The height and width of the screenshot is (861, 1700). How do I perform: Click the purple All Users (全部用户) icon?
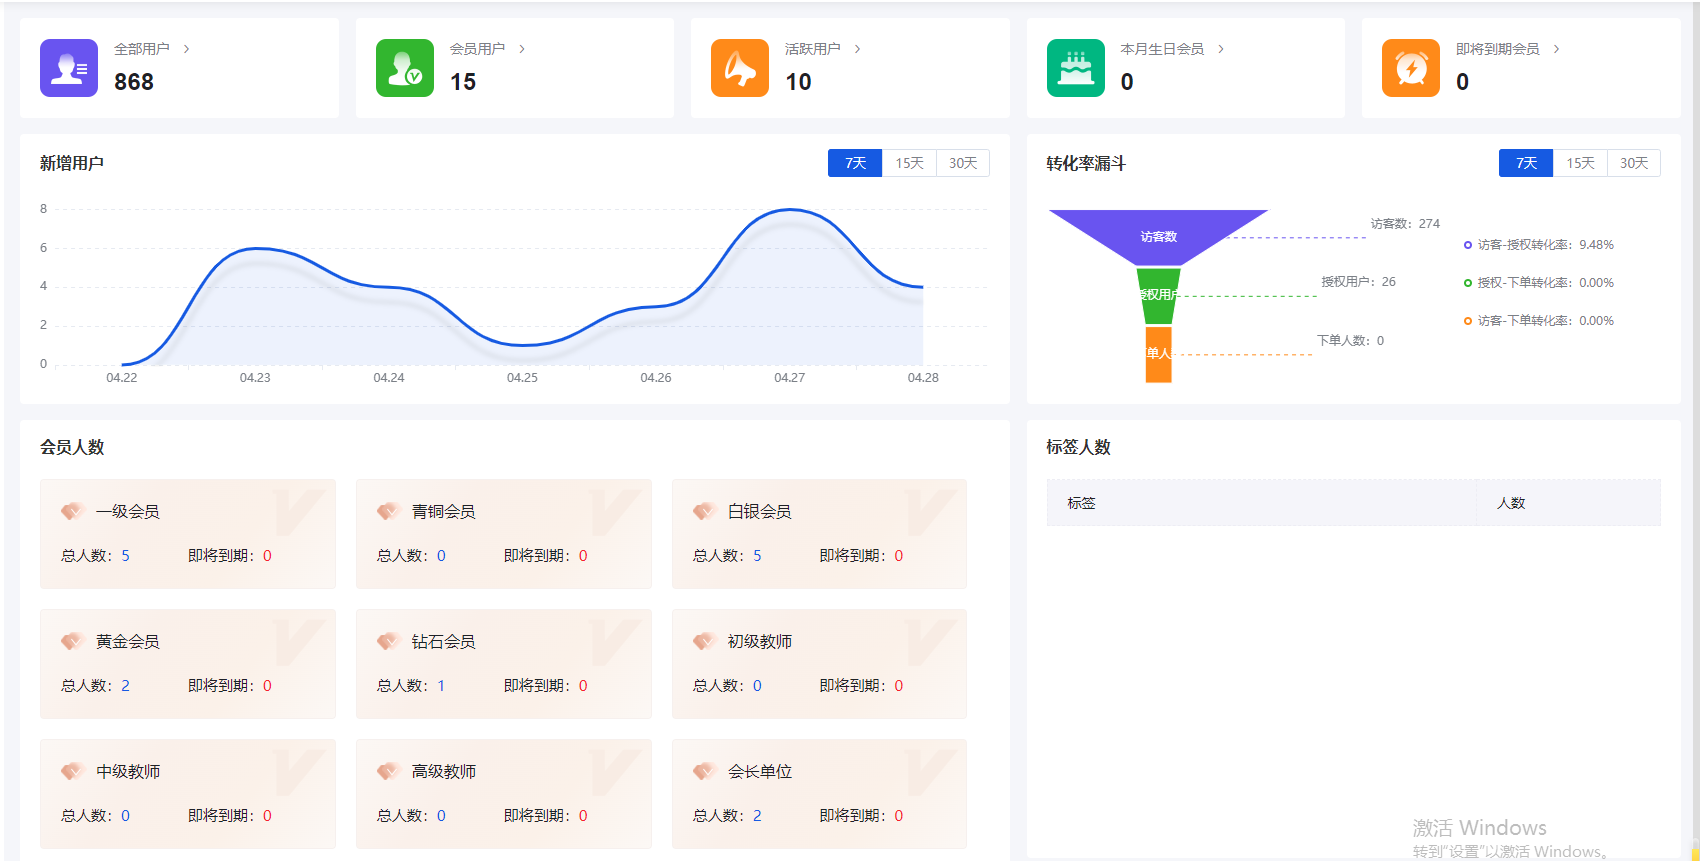click(69, 68)
